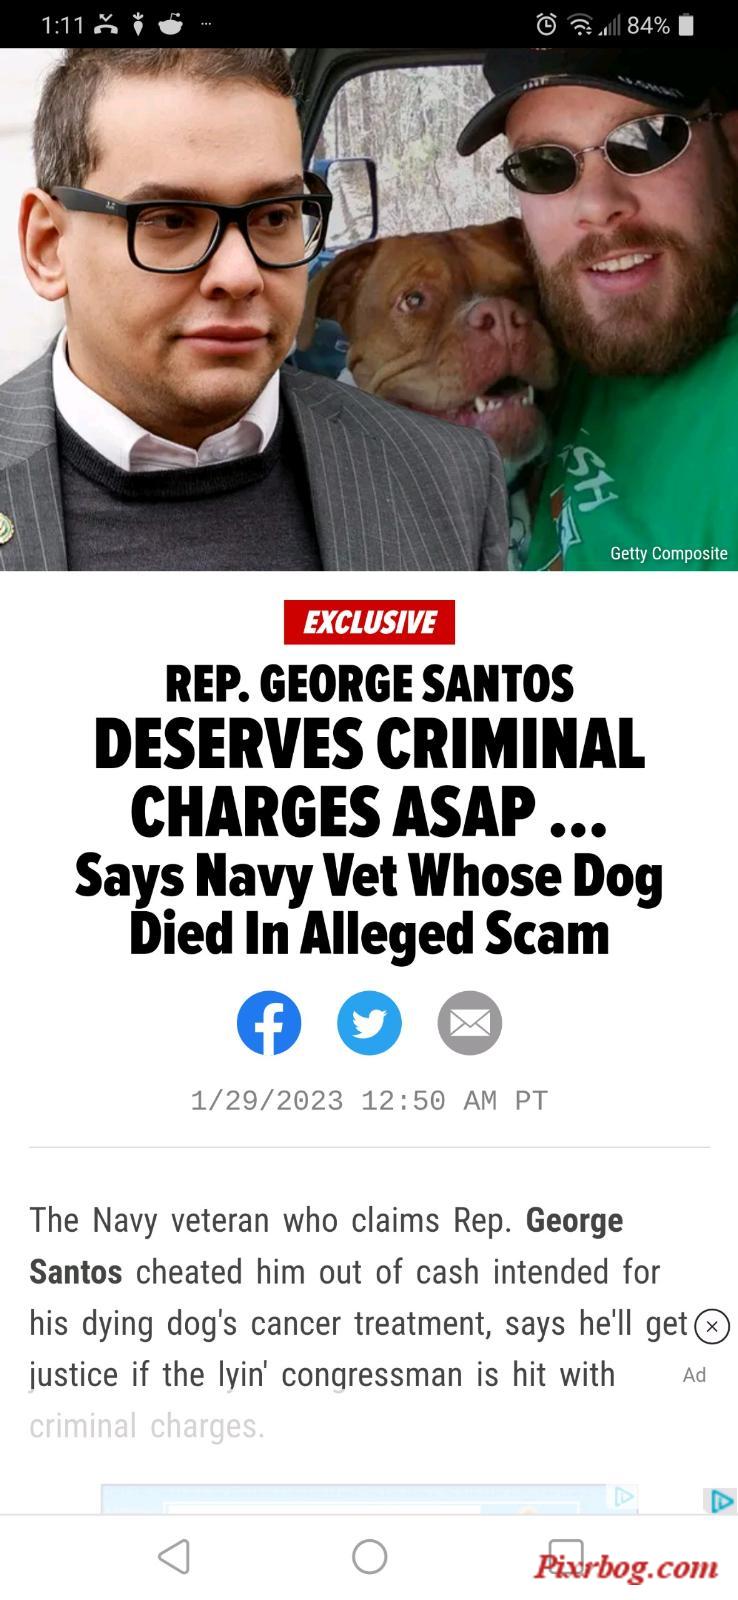Tap the alarm clock status icon
The height and width of the screenshot is (1600, 738).
coord(546,24)
